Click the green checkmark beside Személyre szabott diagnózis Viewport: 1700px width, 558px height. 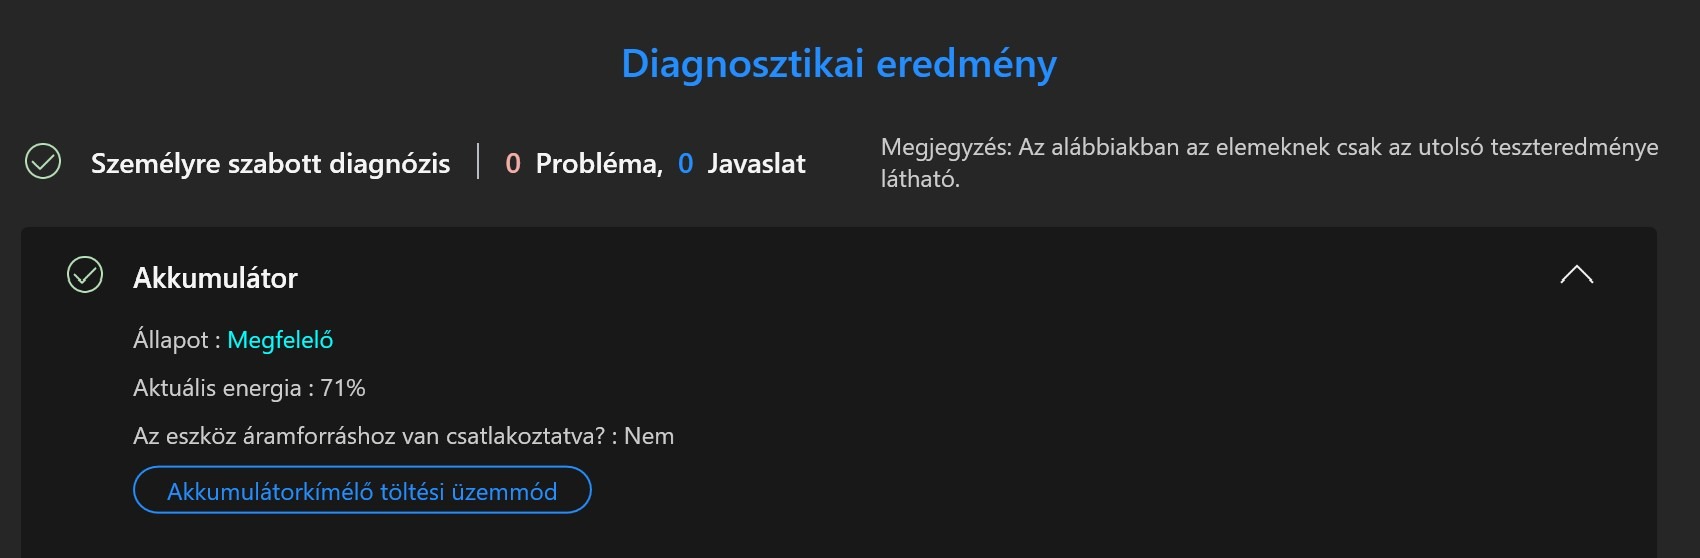(43, 161)
